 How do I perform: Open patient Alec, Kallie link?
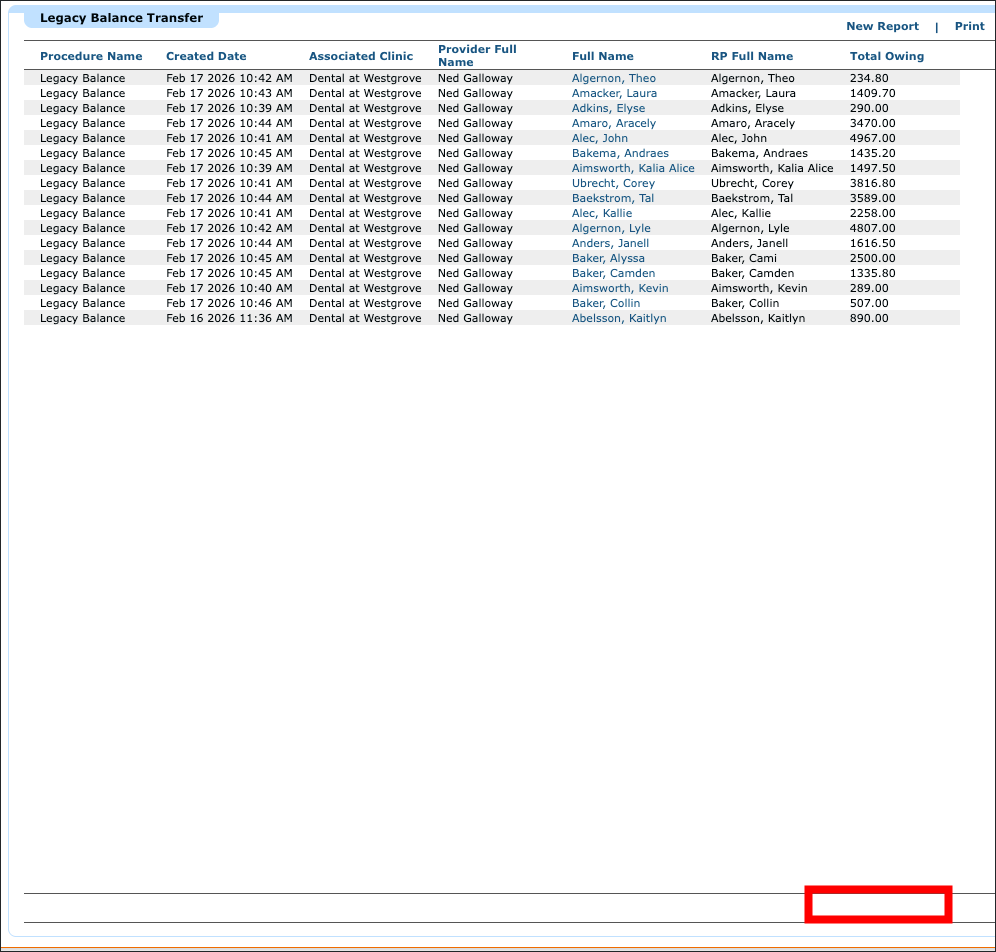click(x=602, y=213)
